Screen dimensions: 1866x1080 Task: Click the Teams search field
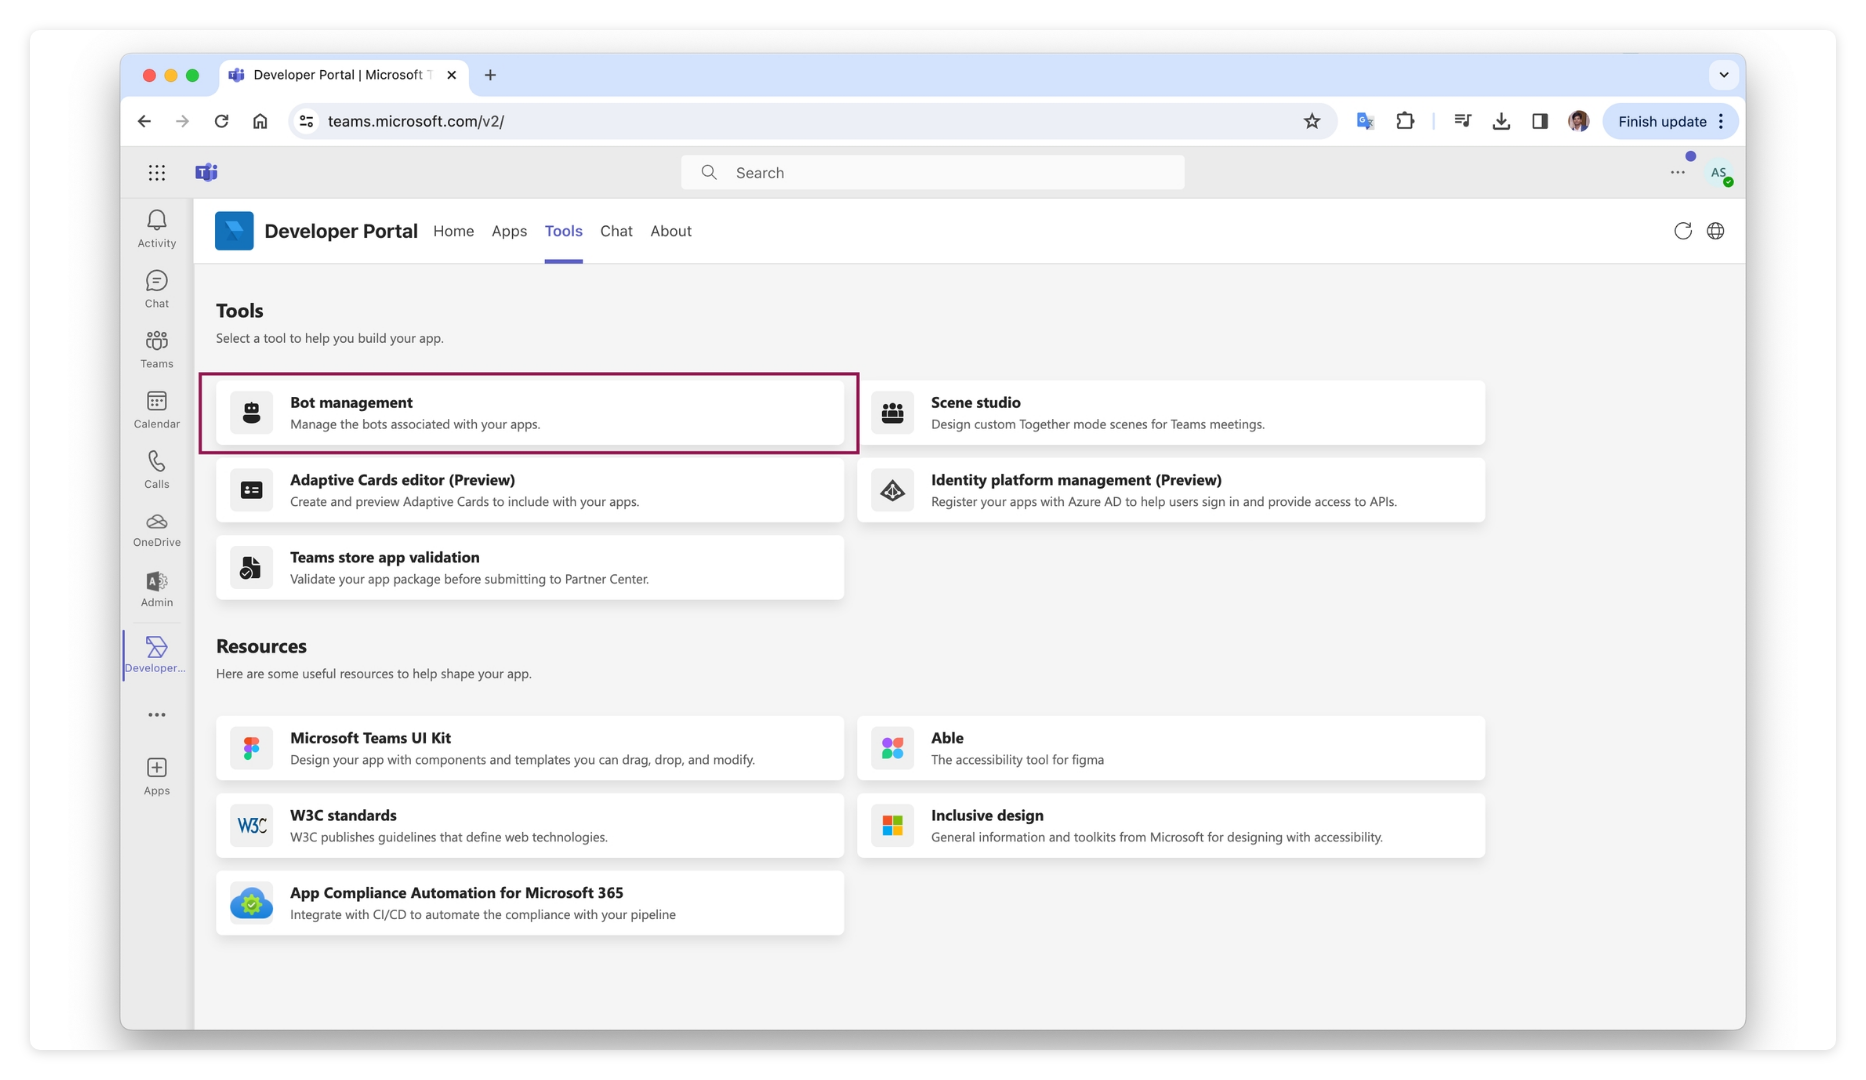tap(932, 172)
